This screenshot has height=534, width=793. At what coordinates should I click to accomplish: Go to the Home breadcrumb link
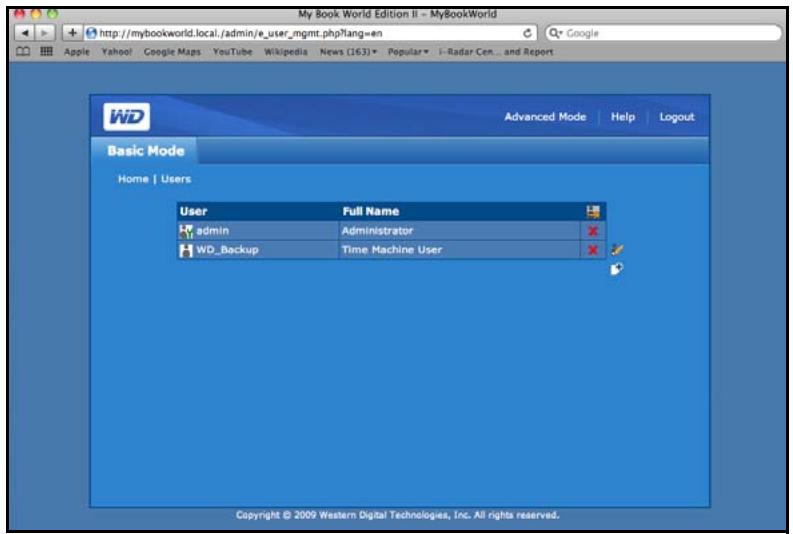[x=133, y=179]
